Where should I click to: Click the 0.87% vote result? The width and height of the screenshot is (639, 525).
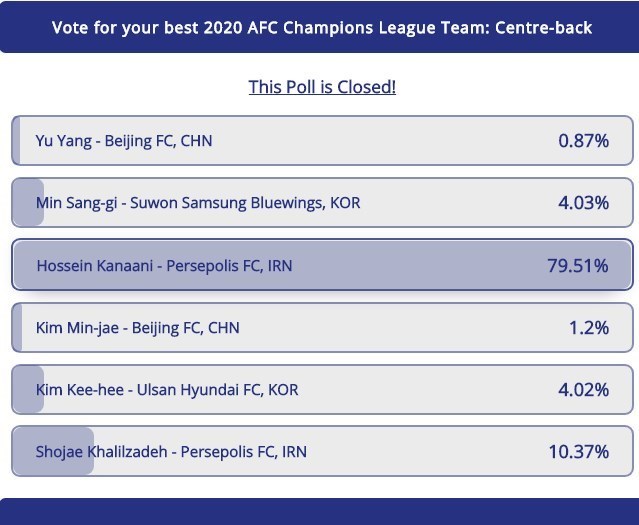583,141
